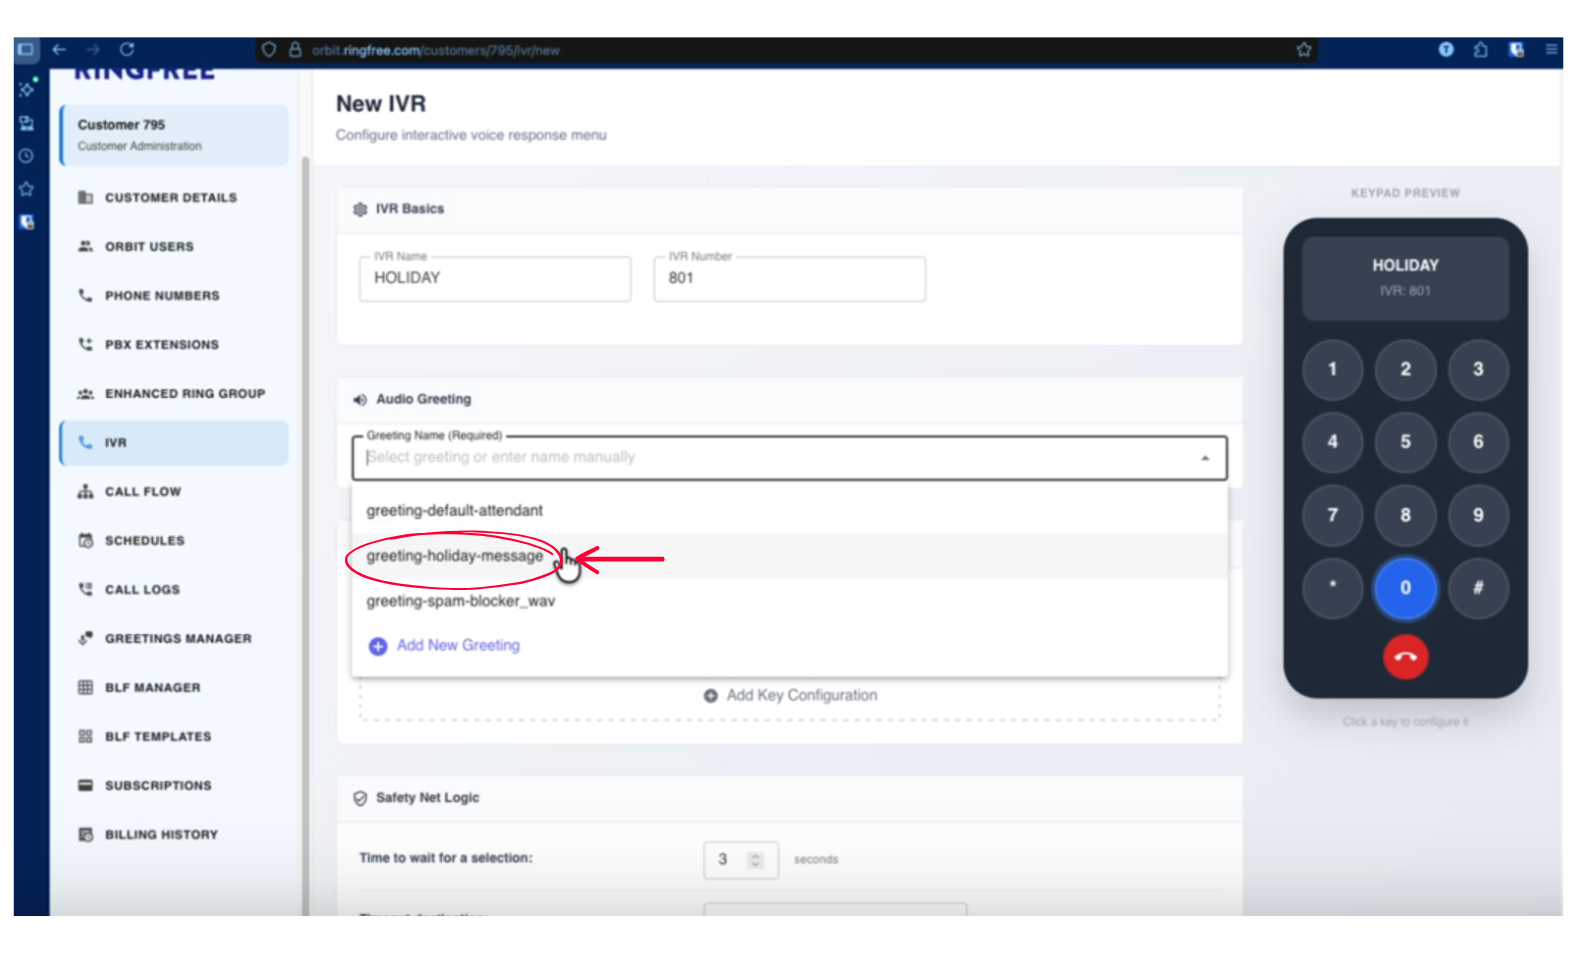Click the red hang-up keypad button

tap(1405, 657)
